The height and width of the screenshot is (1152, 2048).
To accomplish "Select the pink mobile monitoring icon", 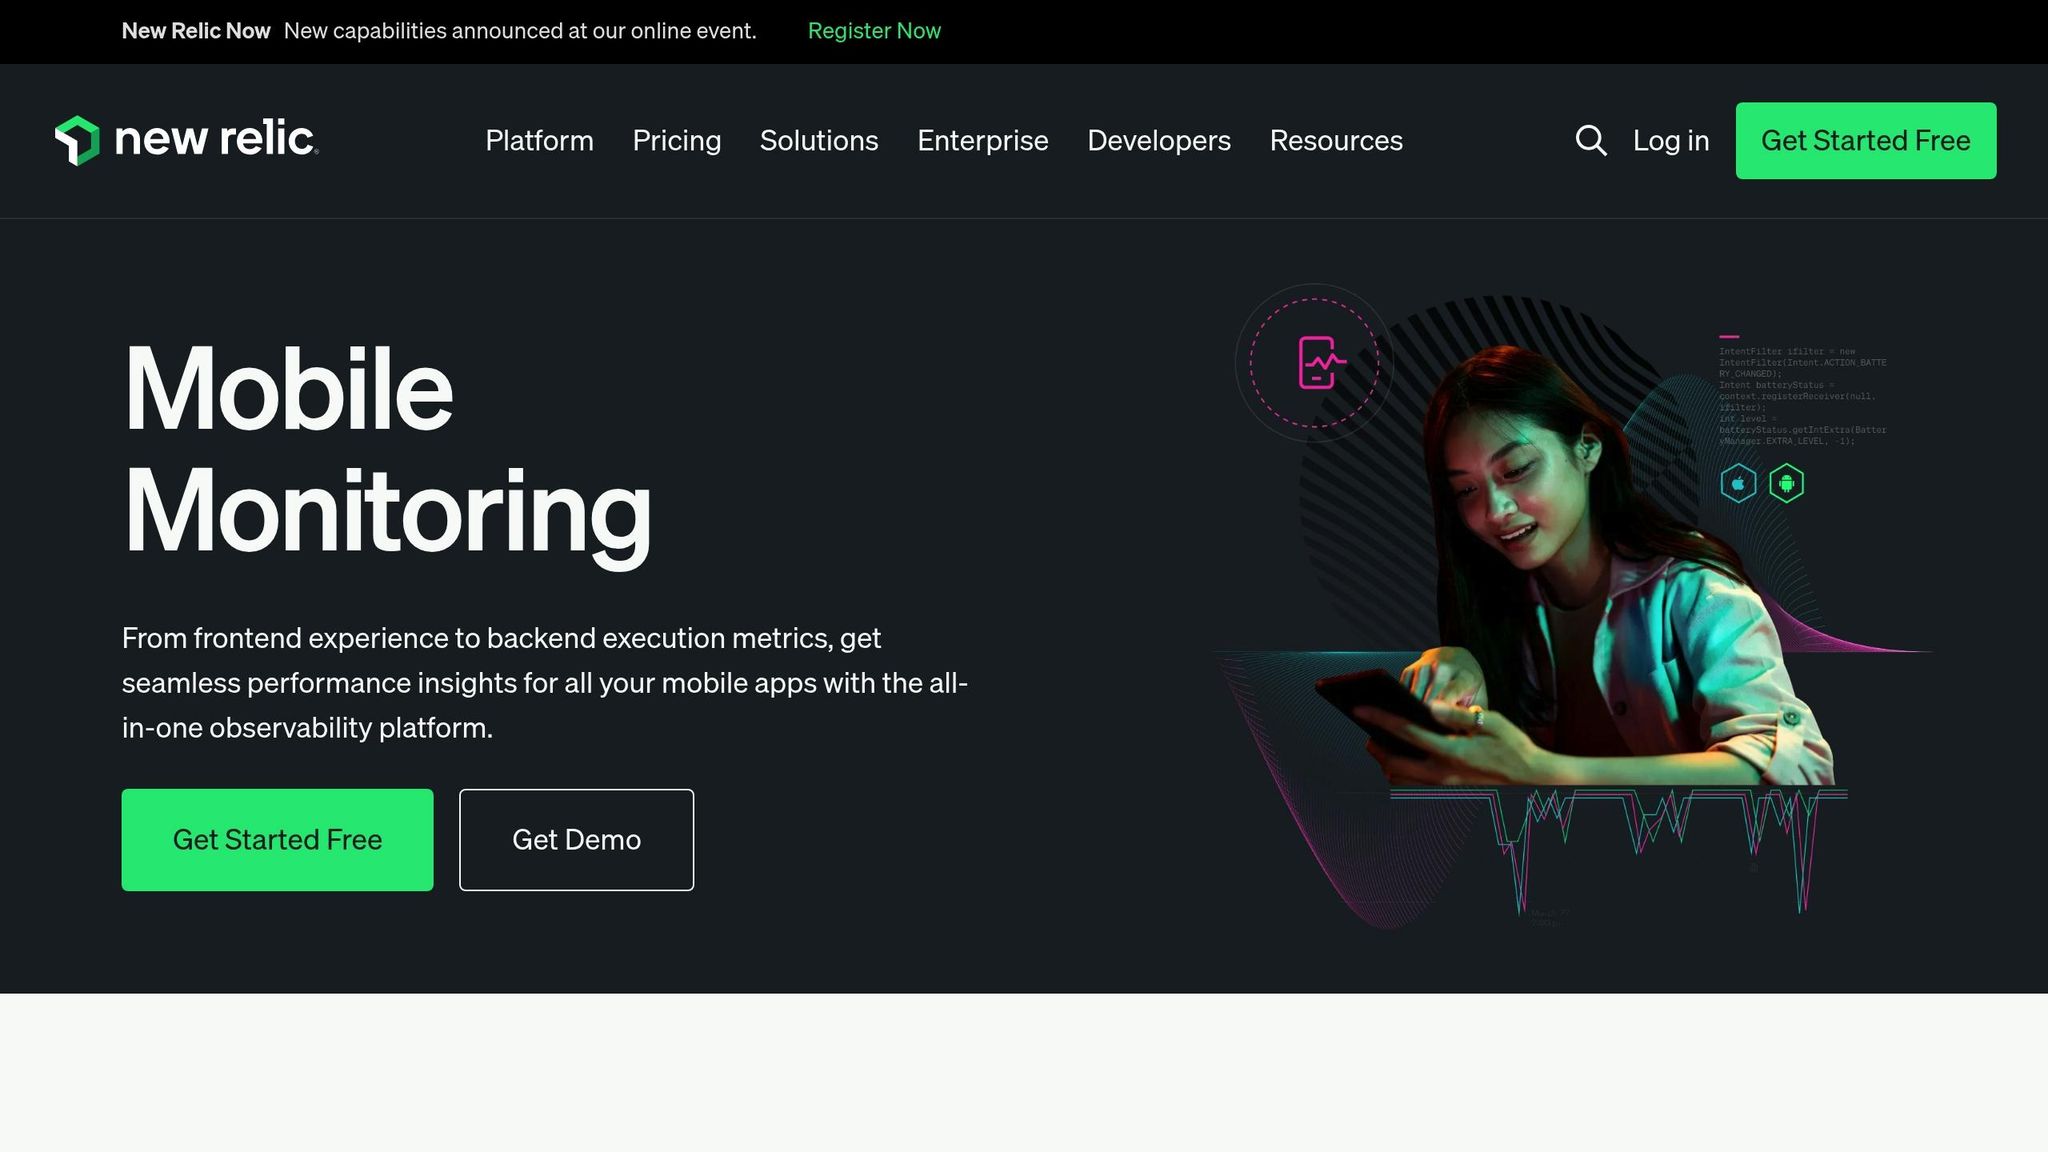I will [1319, 364].
